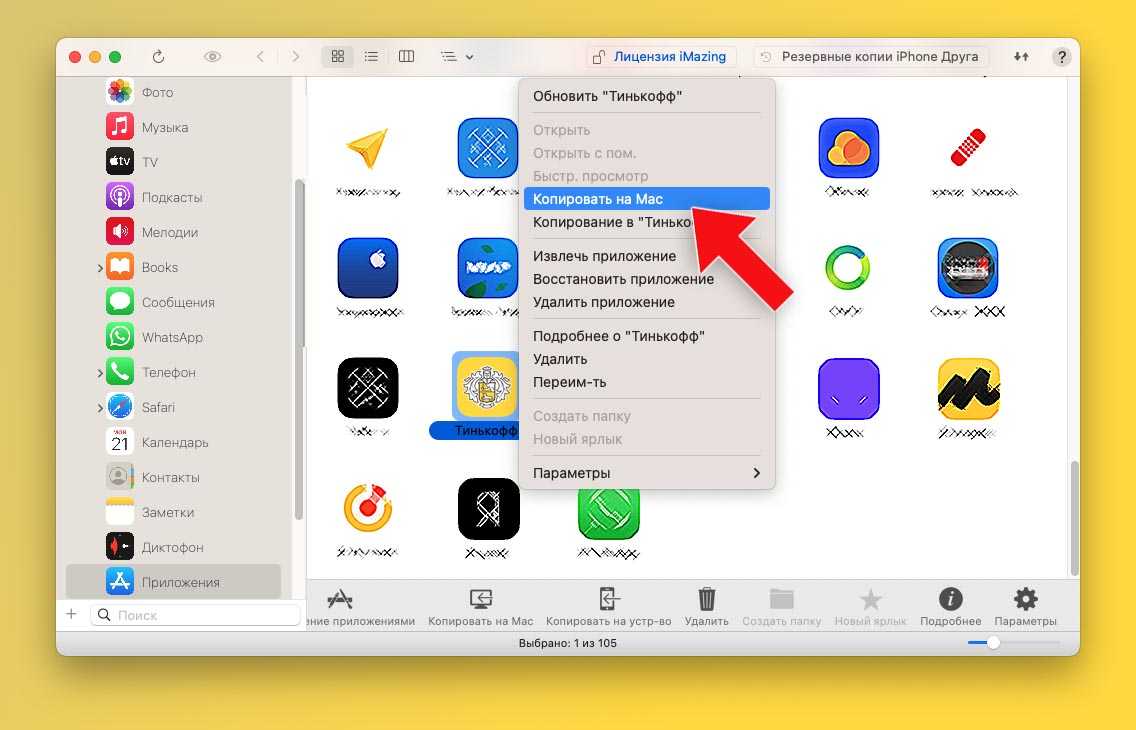Viewport: 1136px width, 730px height.
Task: Click the gear "Параметры" toolbar icon
Action: tap(1025, 600)
